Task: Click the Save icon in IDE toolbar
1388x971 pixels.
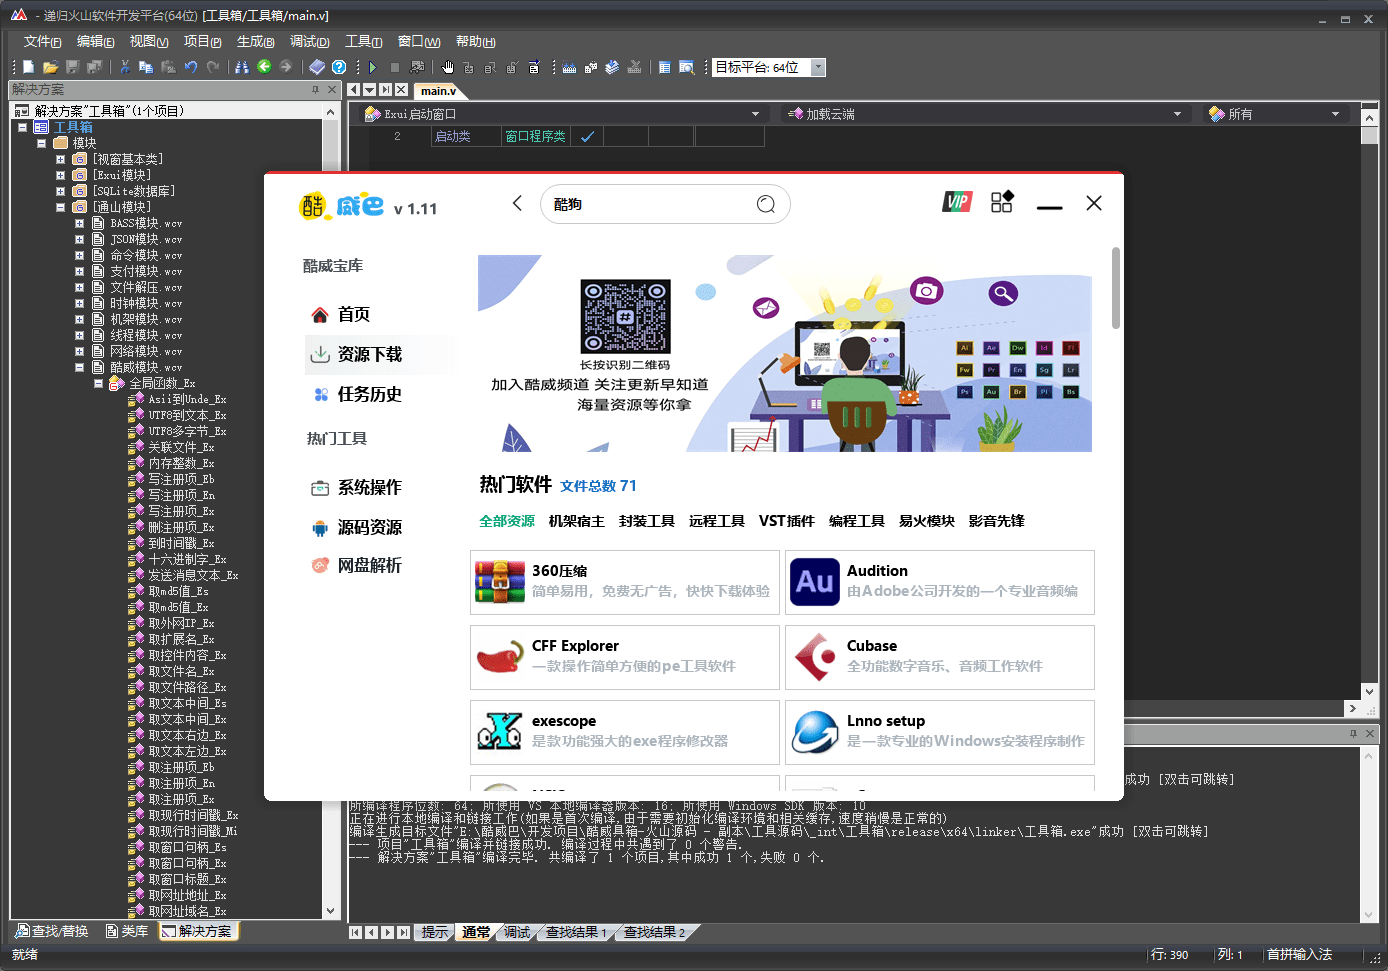Action: (72, 67)
